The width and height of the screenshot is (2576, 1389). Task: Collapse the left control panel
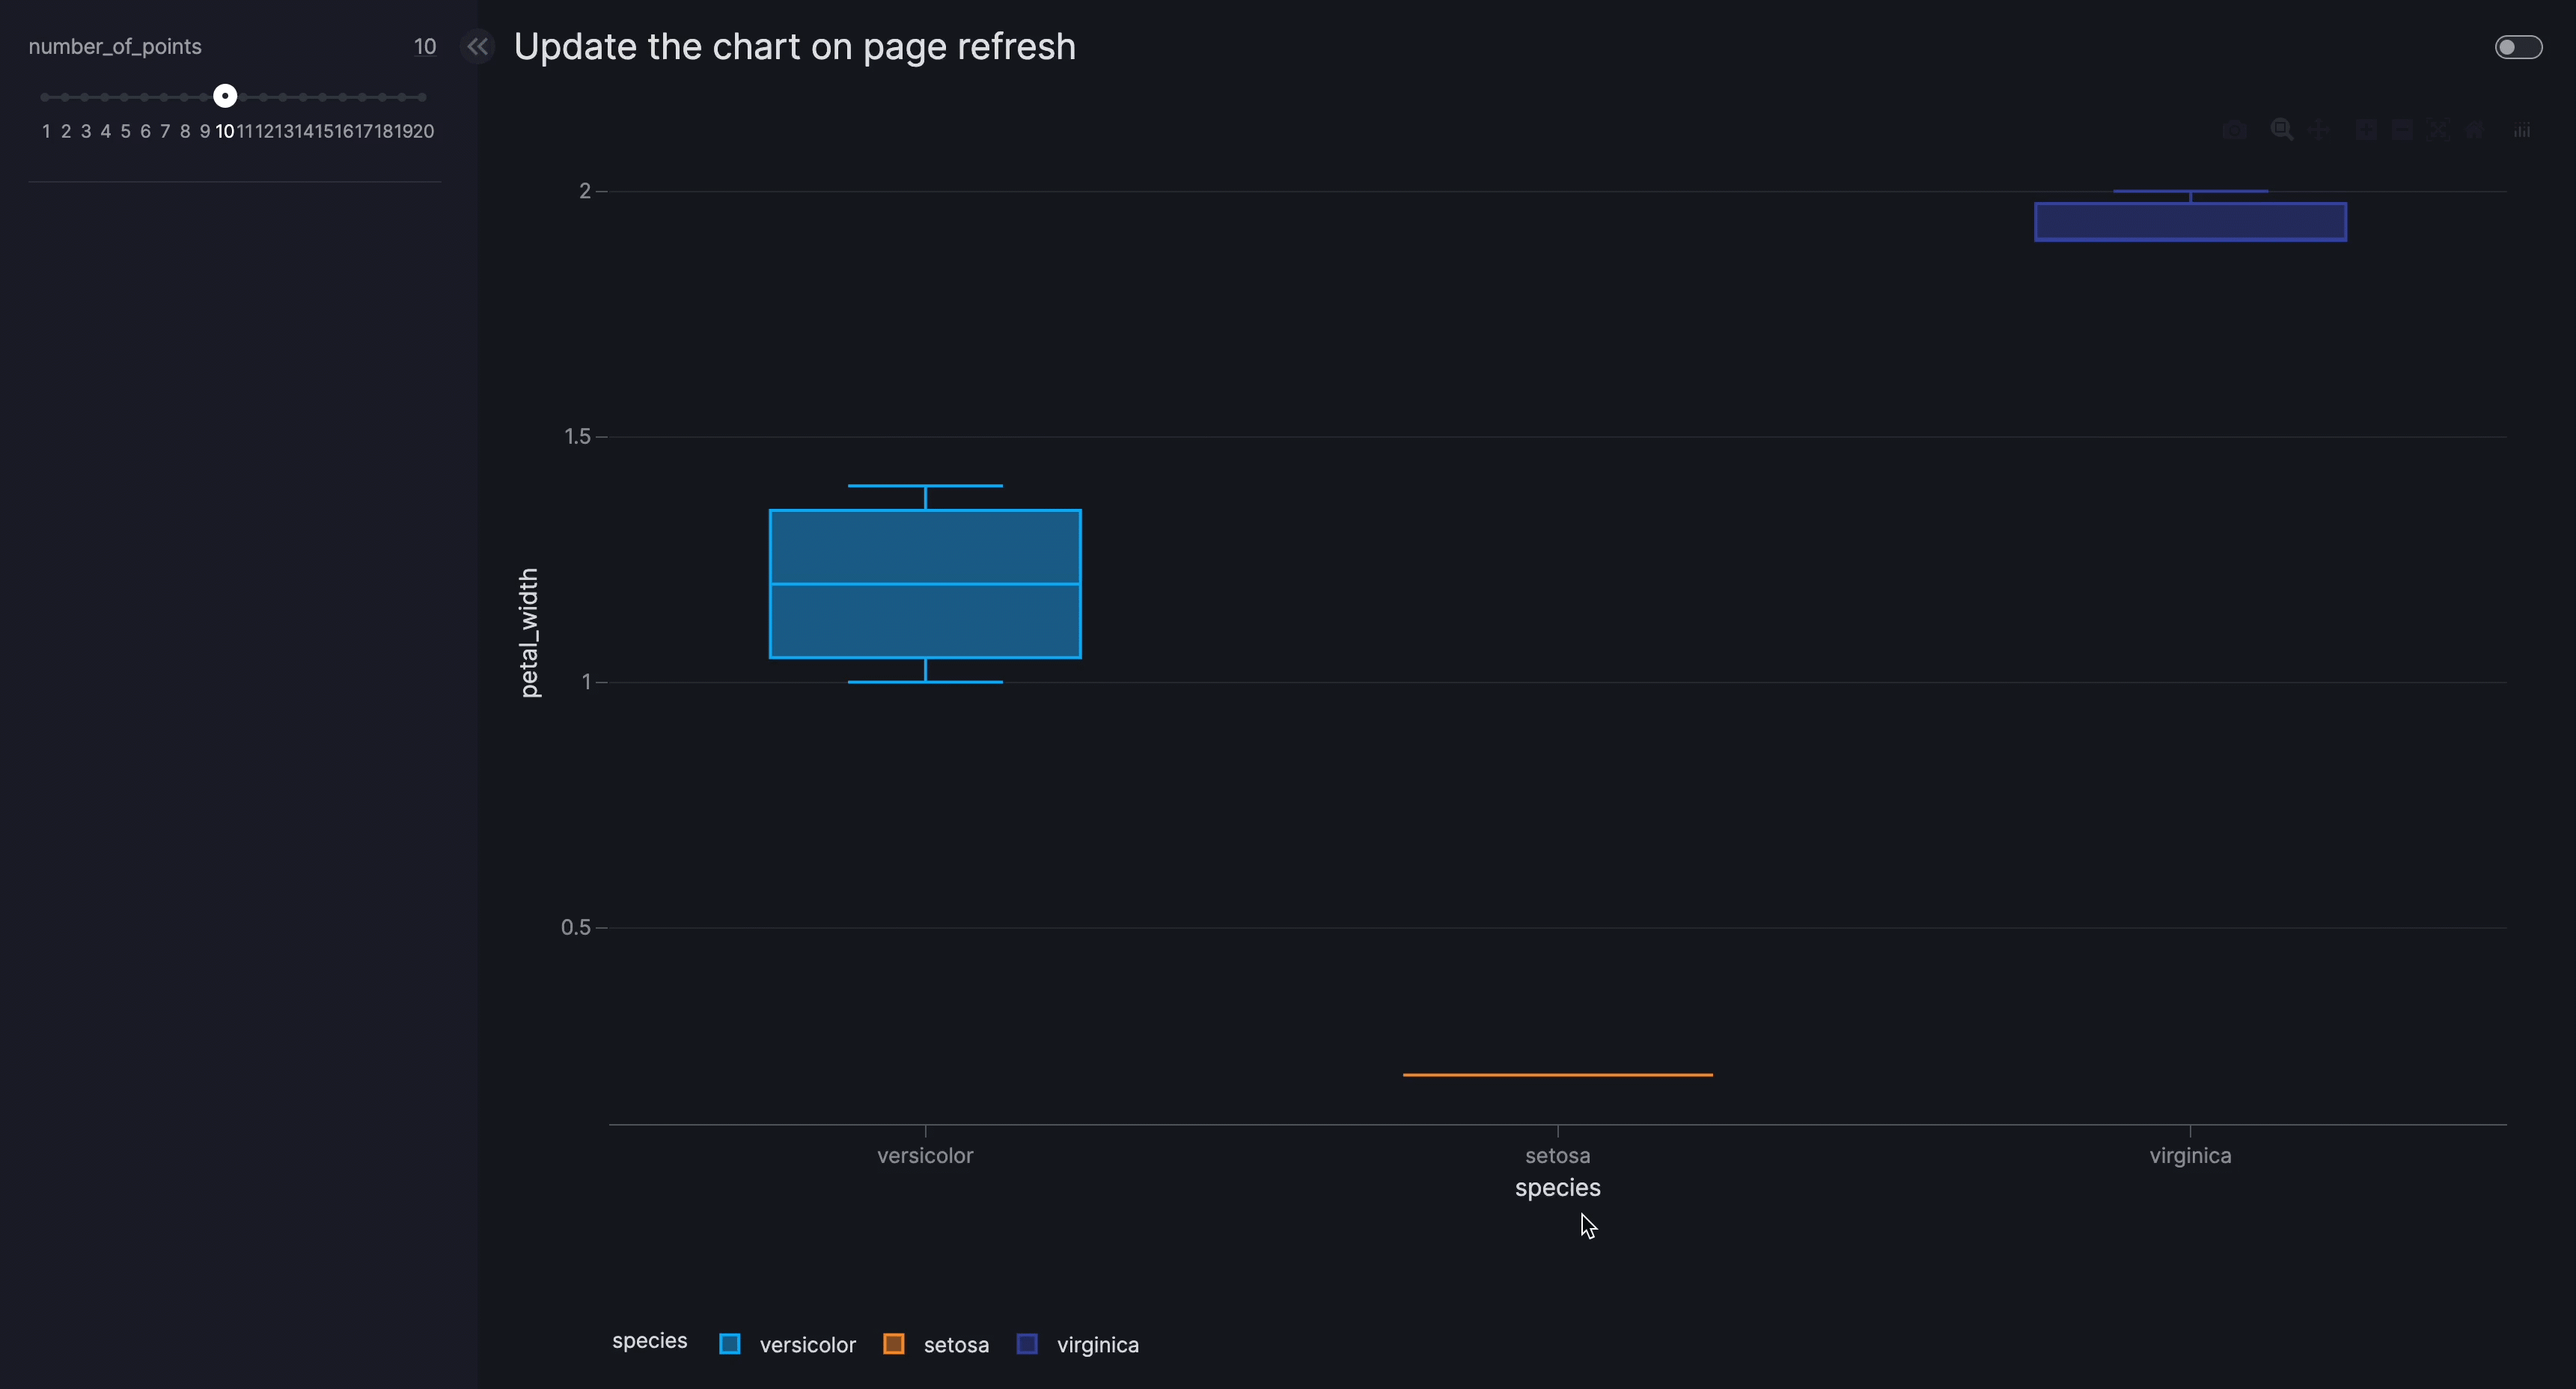point(478,46)
